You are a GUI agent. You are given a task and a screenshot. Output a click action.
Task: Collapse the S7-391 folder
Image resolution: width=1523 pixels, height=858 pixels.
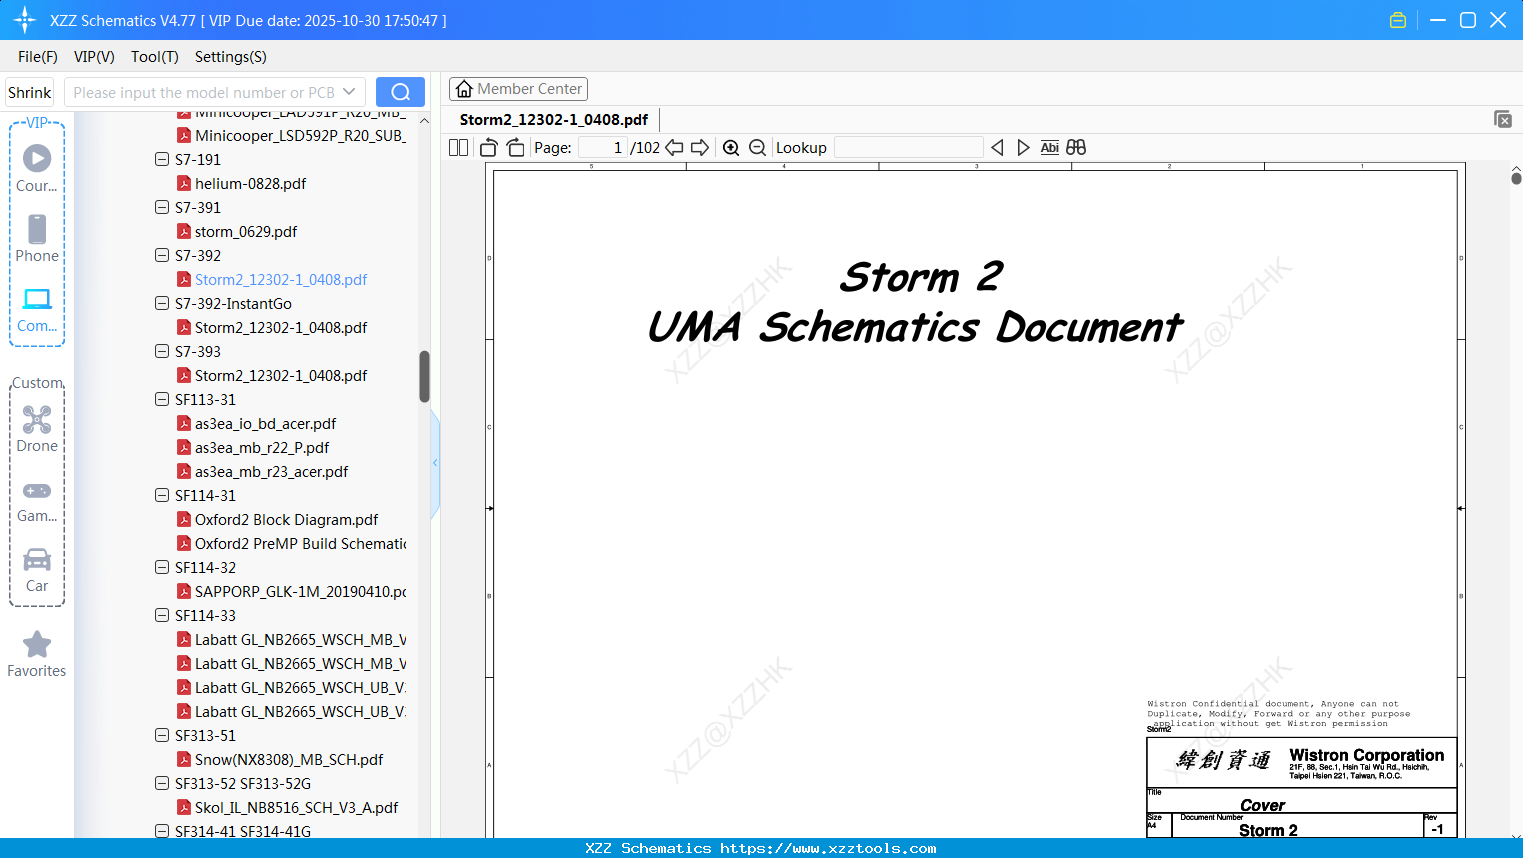(x=162, y=207)
